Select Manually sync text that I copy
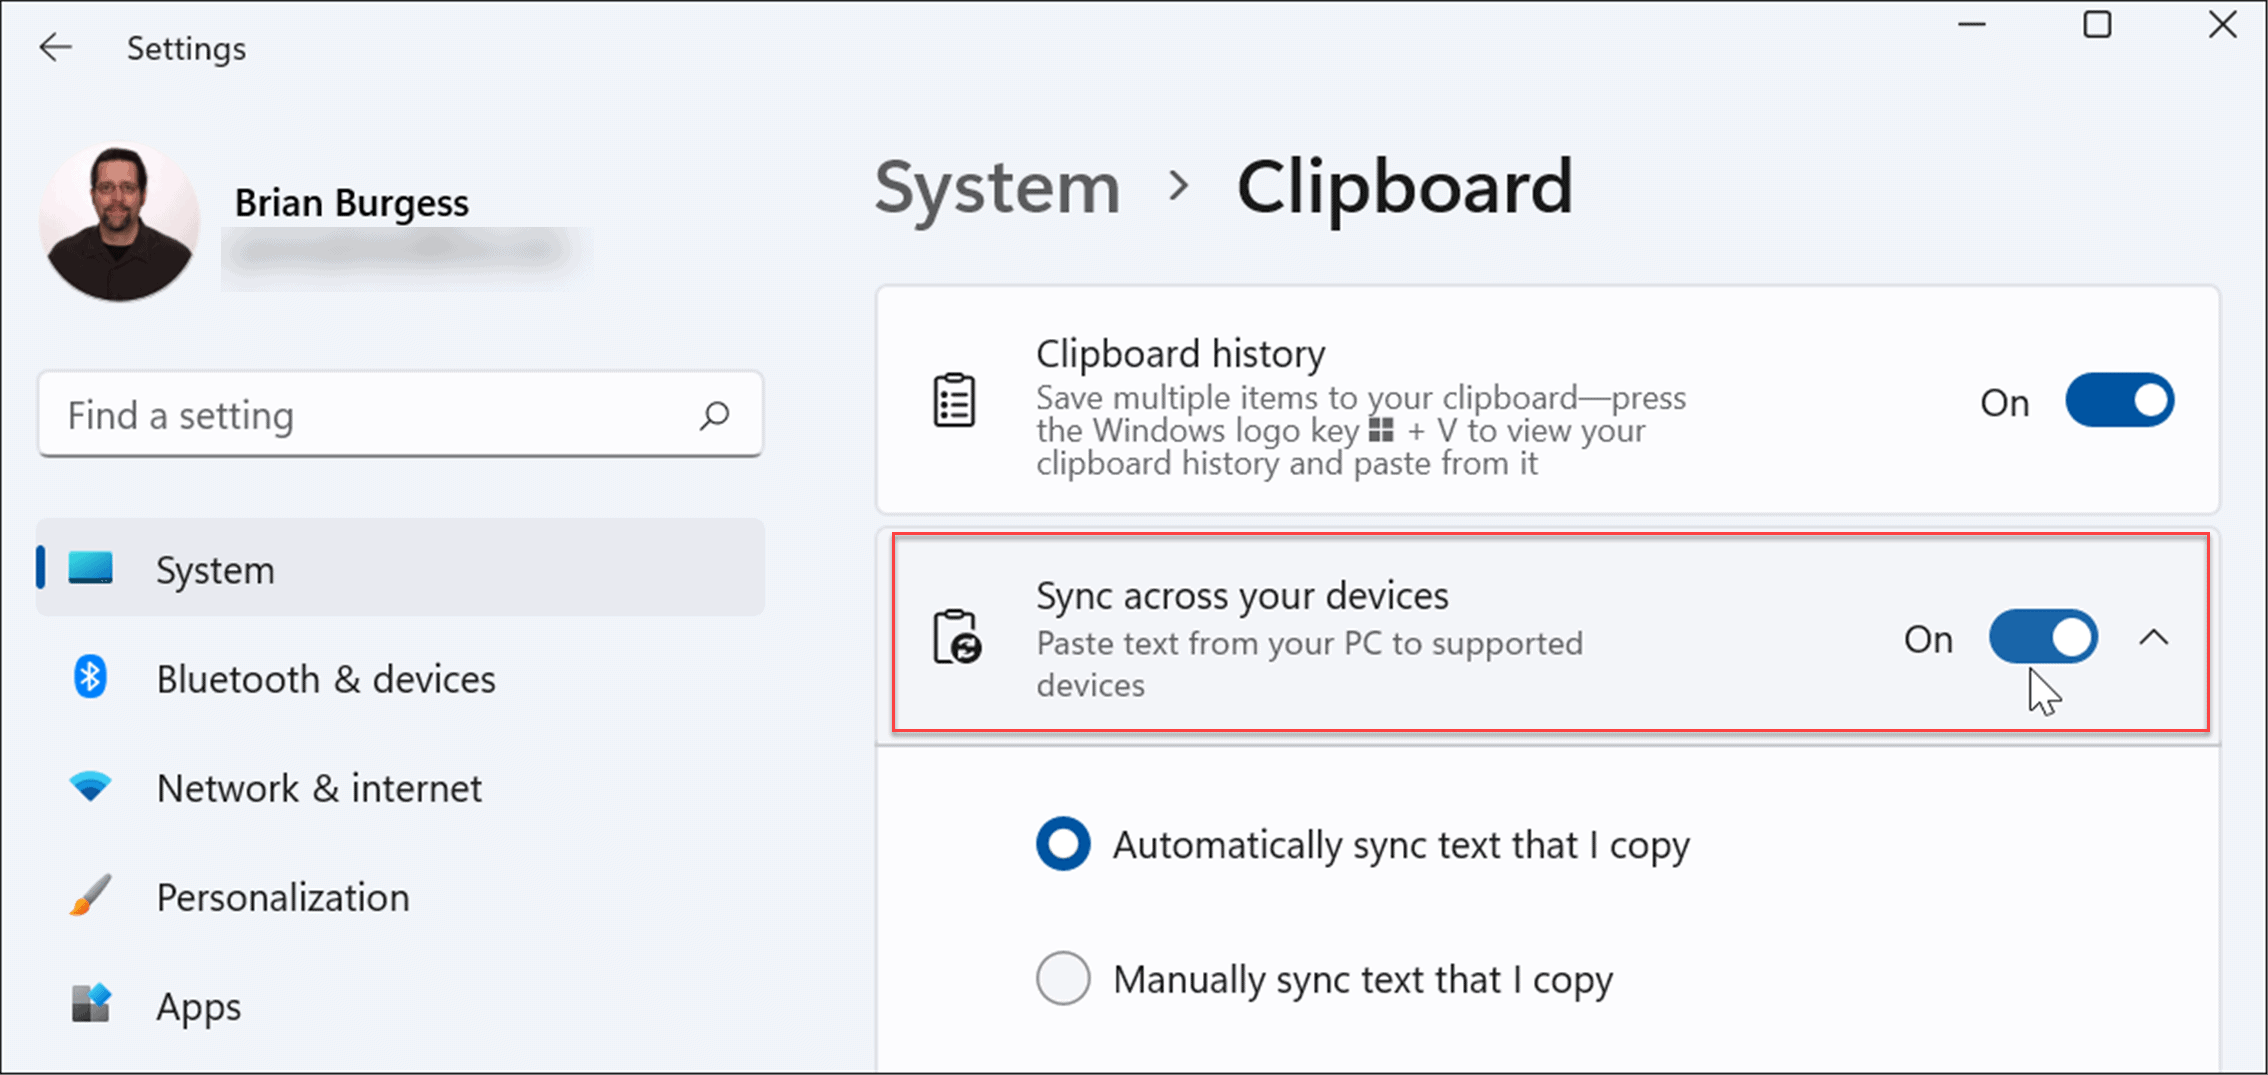 [1063, 979]
